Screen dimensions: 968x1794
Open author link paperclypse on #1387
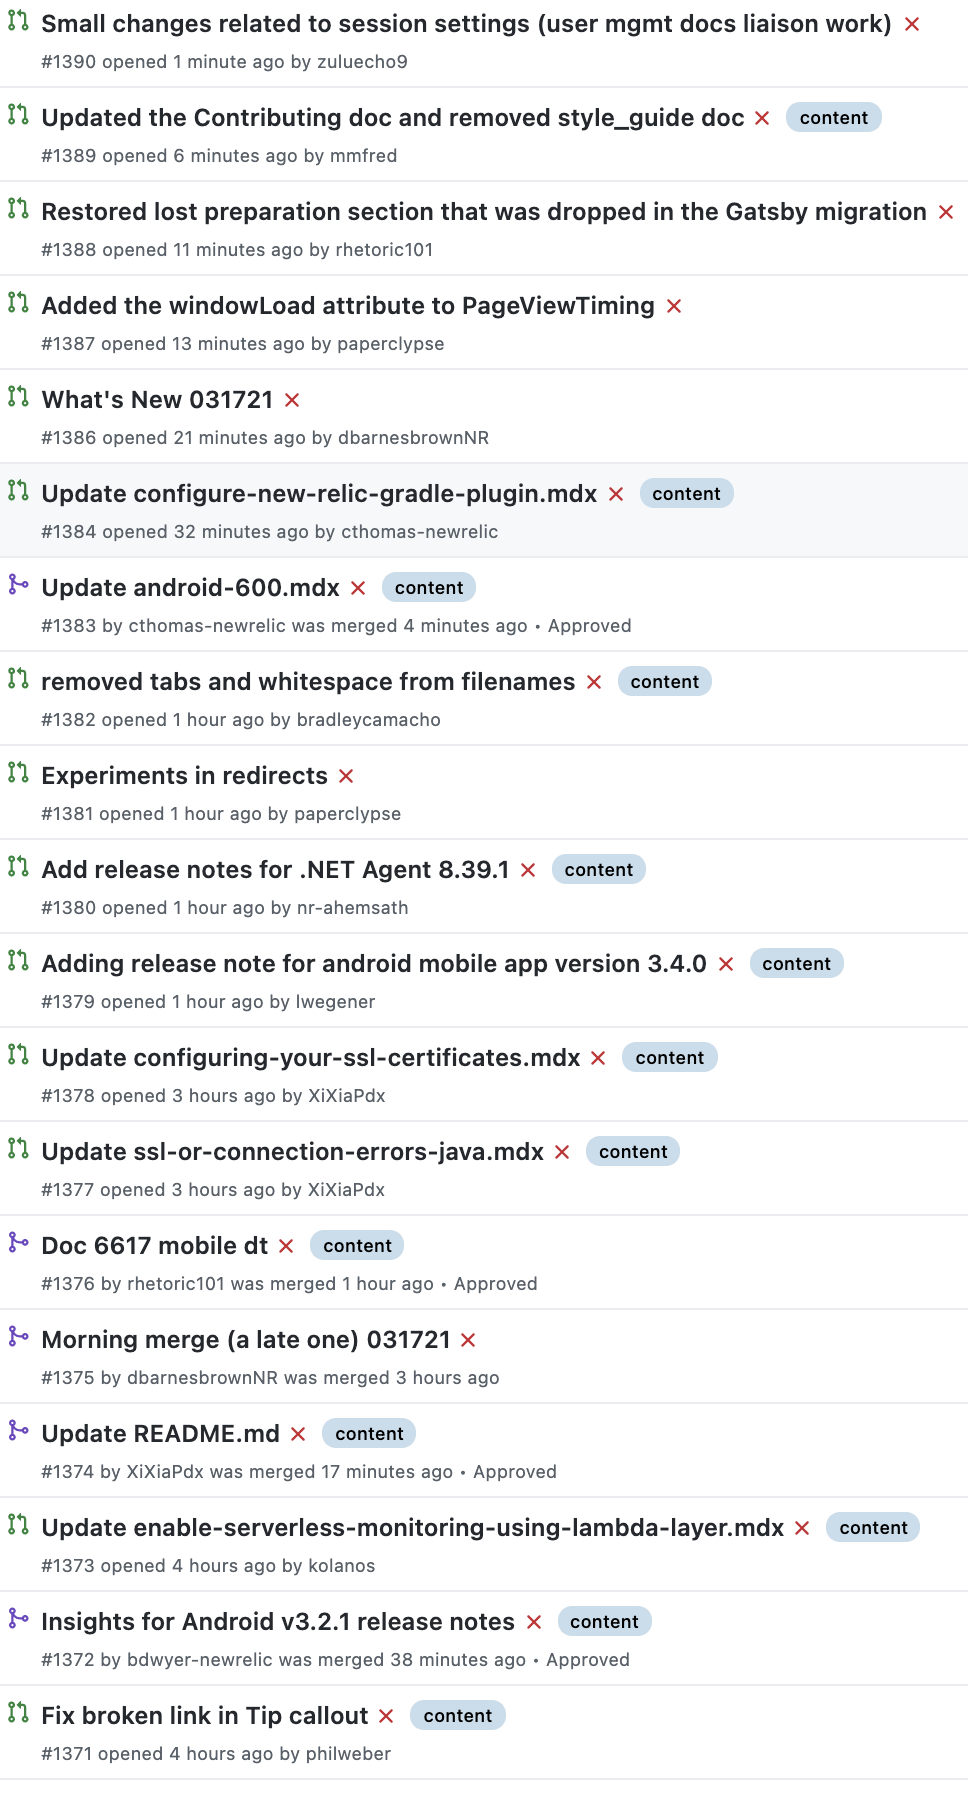390,344
